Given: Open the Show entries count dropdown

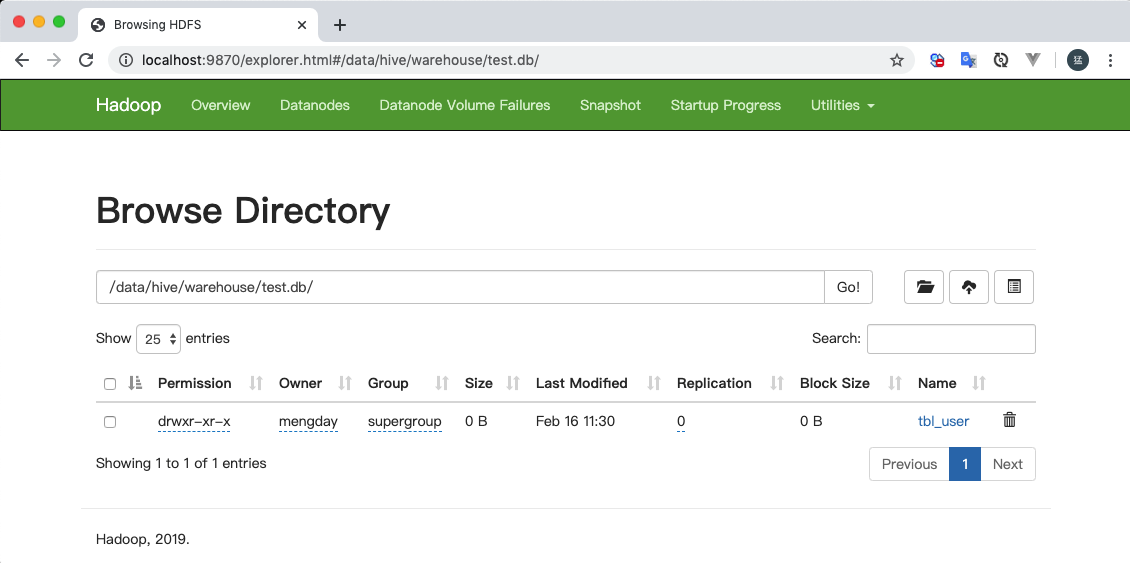Looking at the screenshot, I should tap(159, 339).
